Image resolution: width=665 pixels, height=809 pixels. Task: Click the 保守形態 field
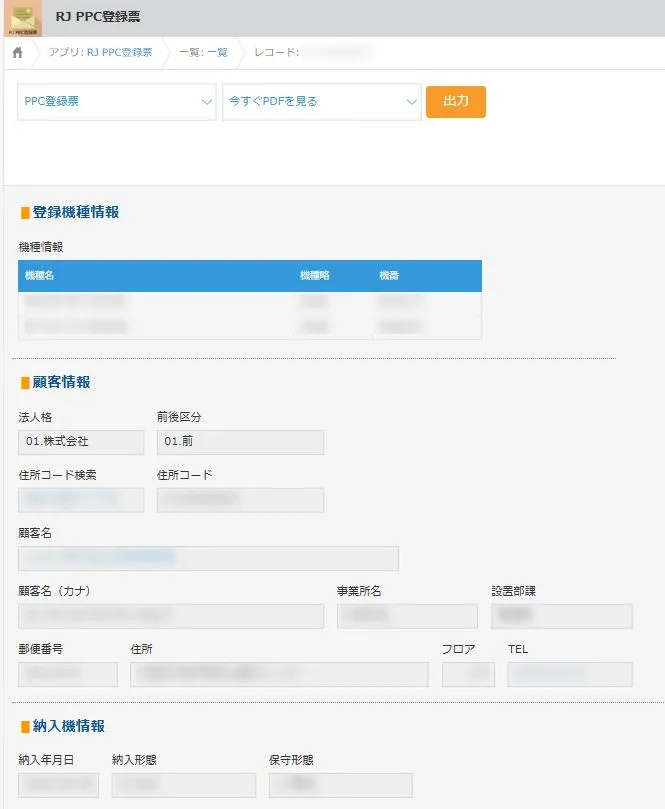340,785
